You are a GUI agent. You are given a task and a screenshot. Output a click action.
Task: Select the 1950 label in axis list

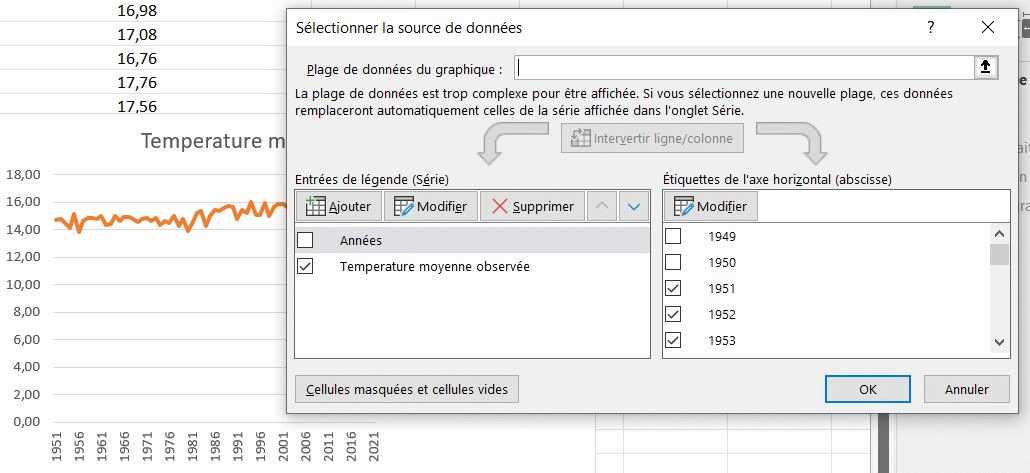click(x=721, y=263)
